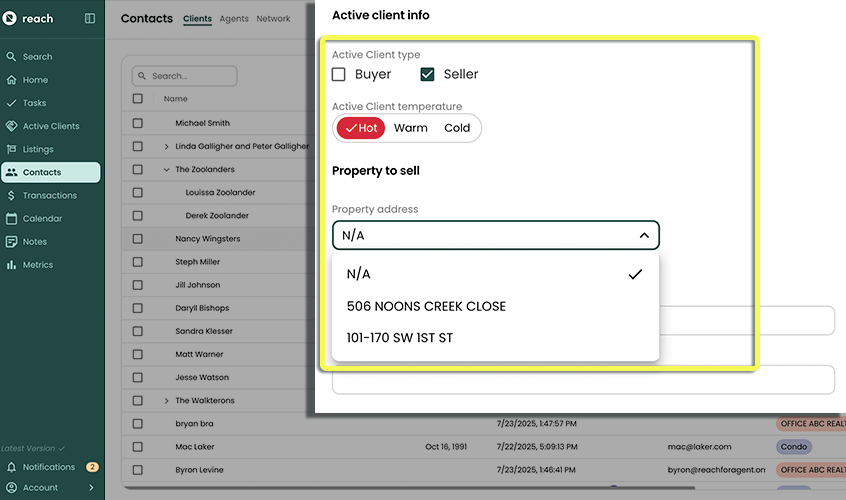
Task: Set client temperature to Warm
Action: click(410, 128)
